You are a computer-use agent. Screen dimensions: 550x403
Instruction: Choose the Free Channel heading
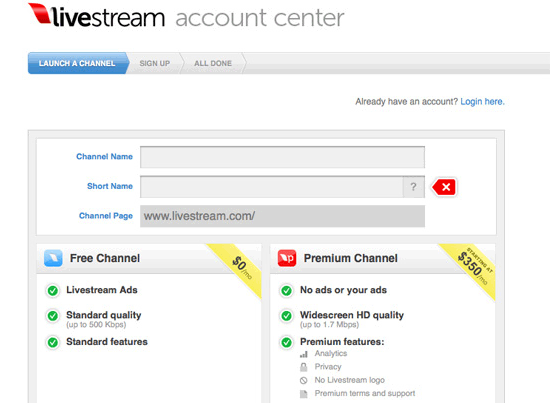click(105, 258)
